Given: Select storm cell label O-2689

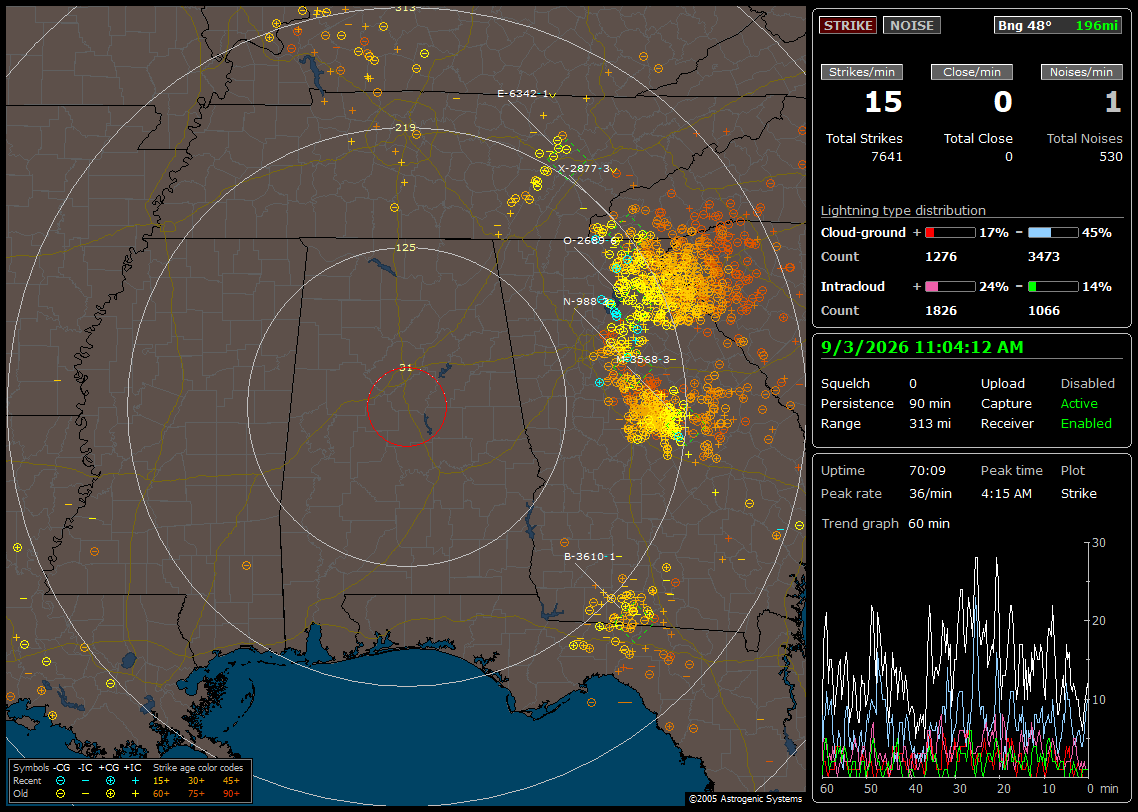Looking at the screenshot, I should [x=584, y=240].
